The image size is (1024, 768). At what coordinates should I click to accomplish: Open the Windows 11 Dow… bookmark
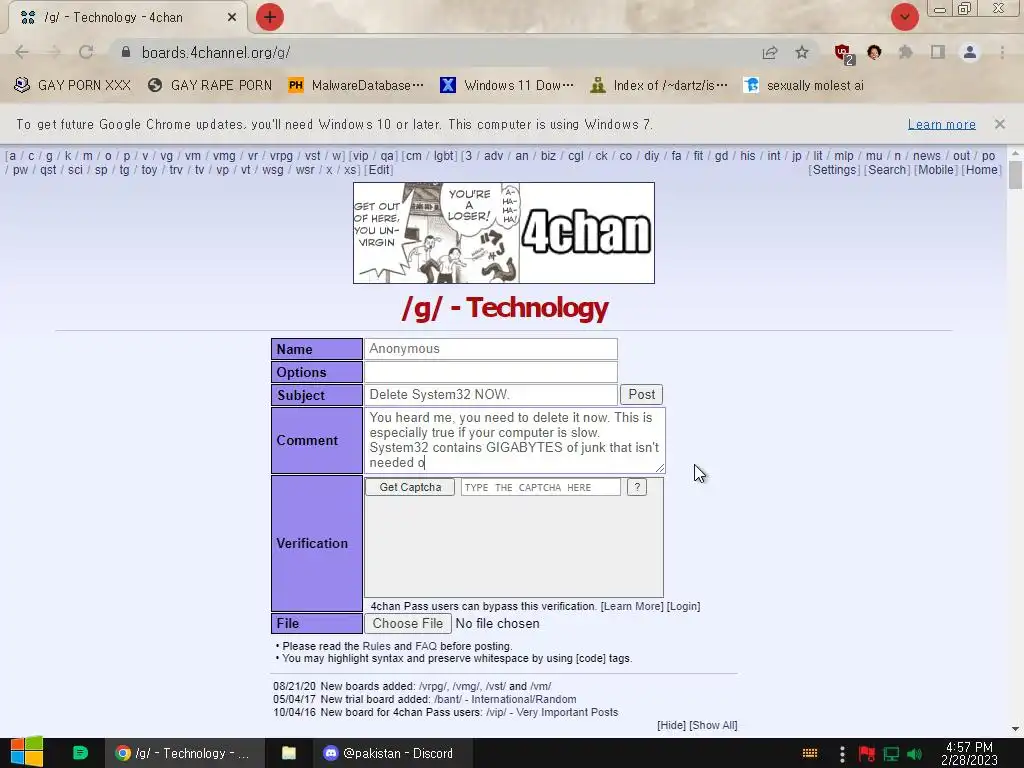coord(507,86)
